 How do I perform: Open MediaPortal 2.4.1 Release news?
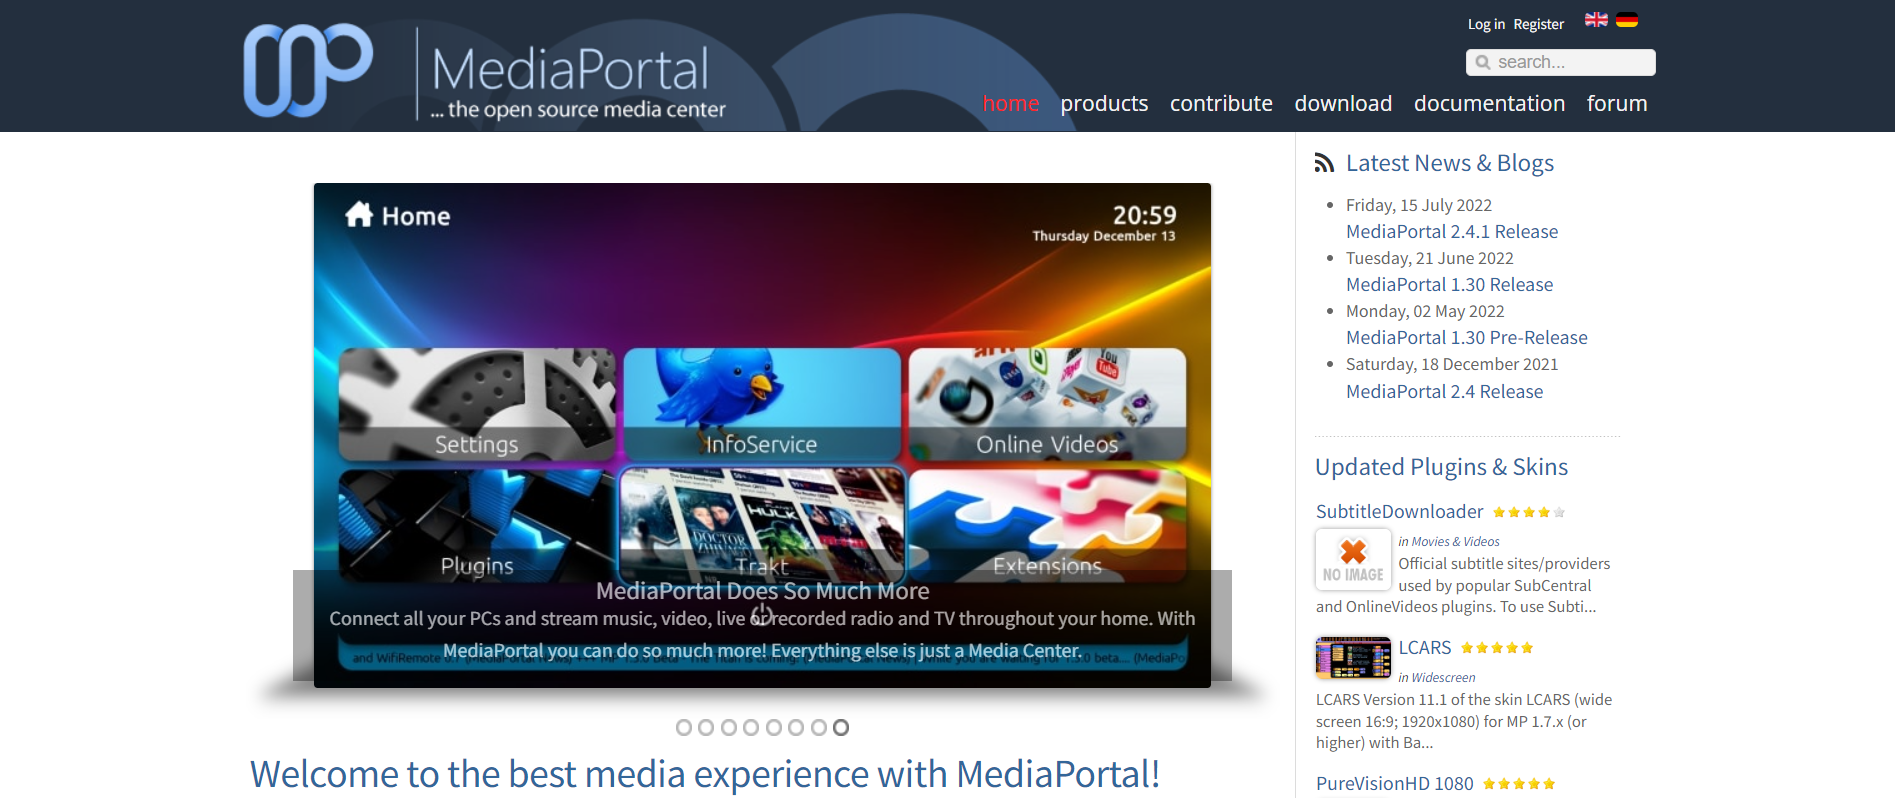(x=1452, y=232)
